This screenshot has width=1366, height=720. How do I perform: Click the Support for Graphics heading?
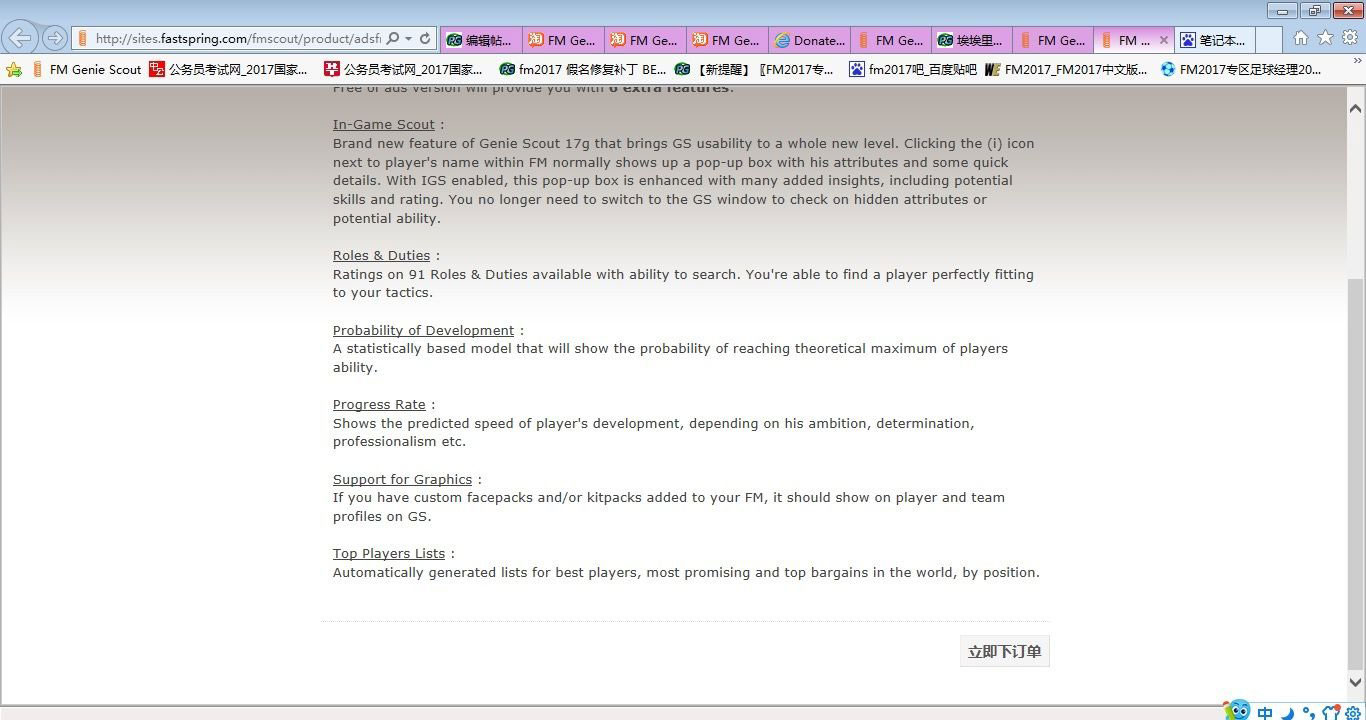pos(402,480)
